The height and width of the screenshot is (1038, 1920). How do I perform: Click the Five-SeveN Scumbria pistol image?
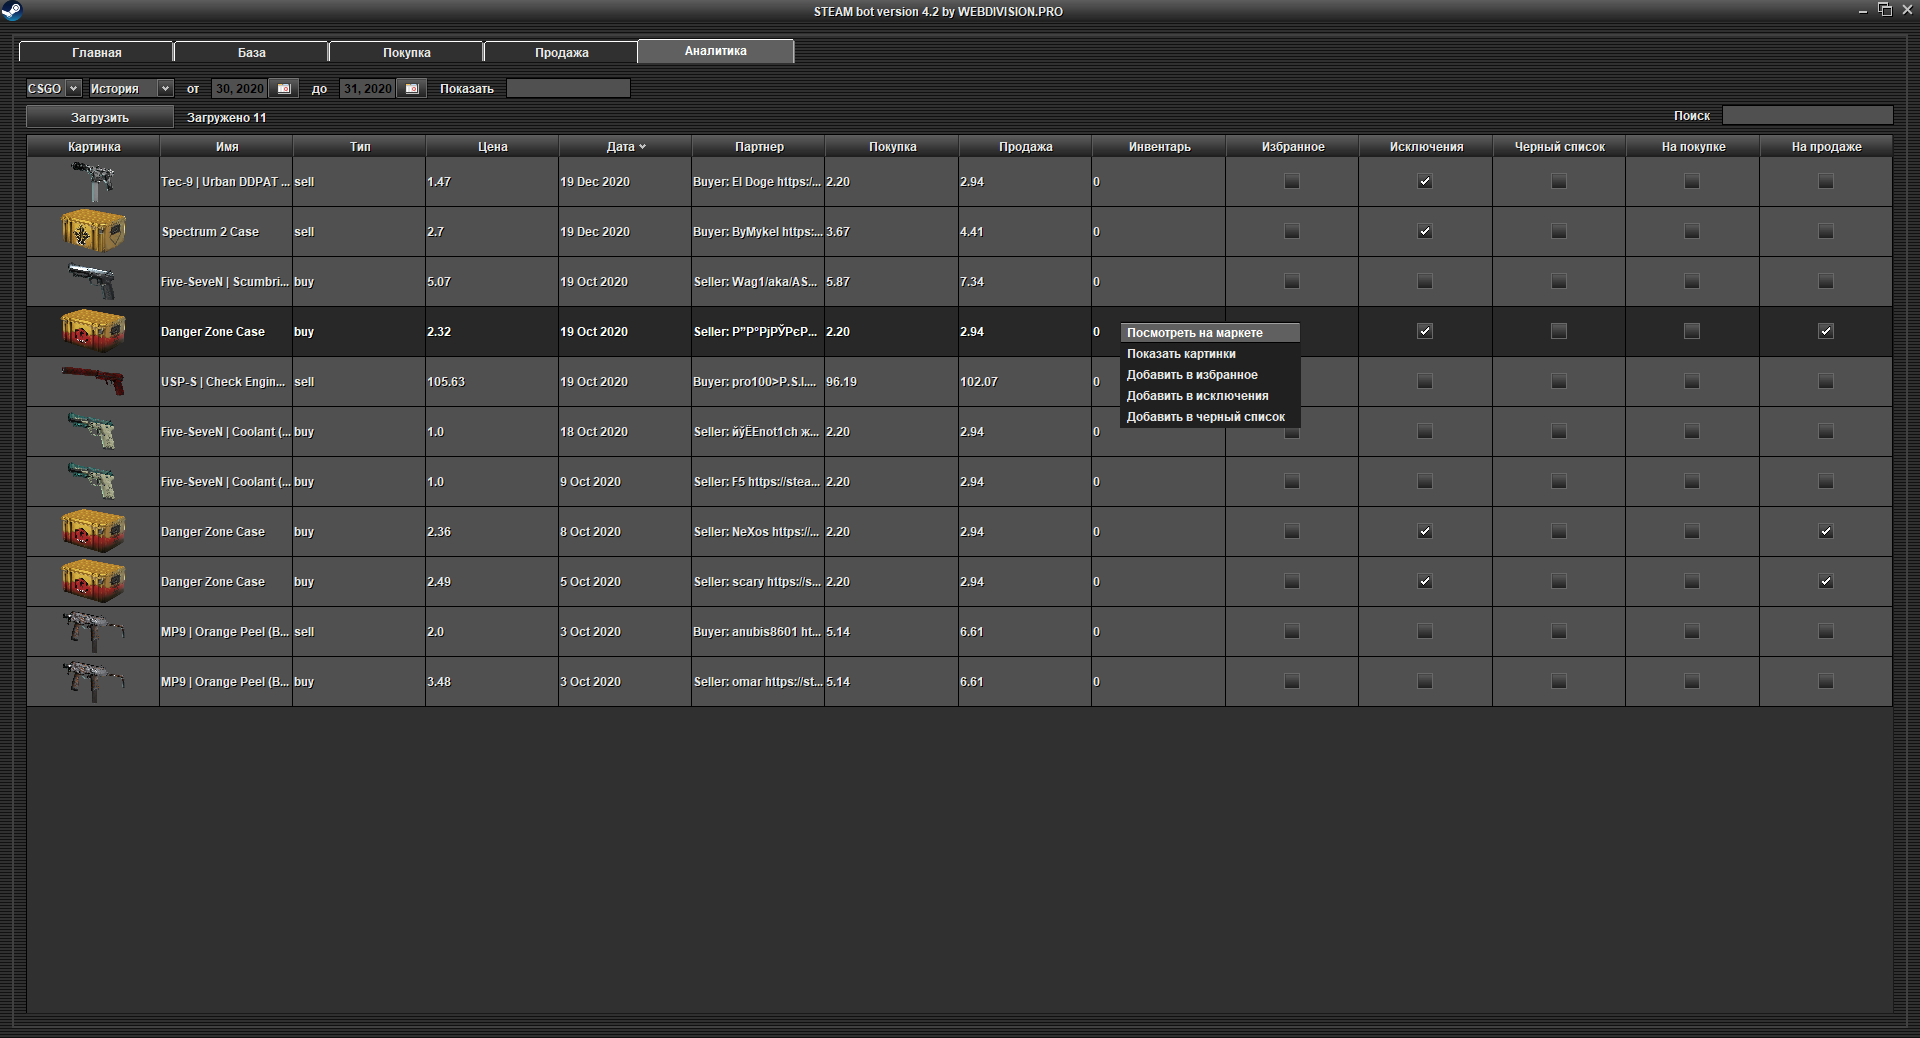[94, 282]
